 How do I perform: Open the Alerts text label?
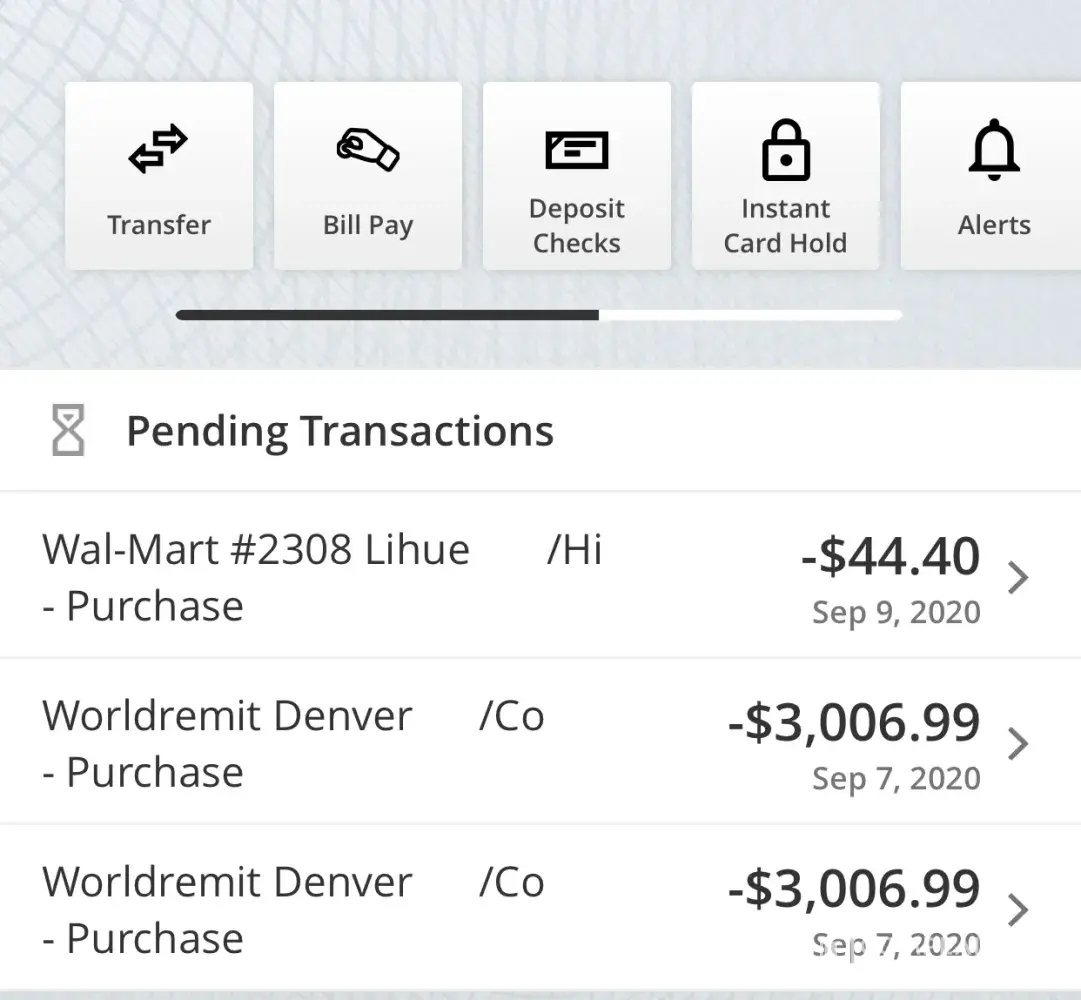[994, 225]
